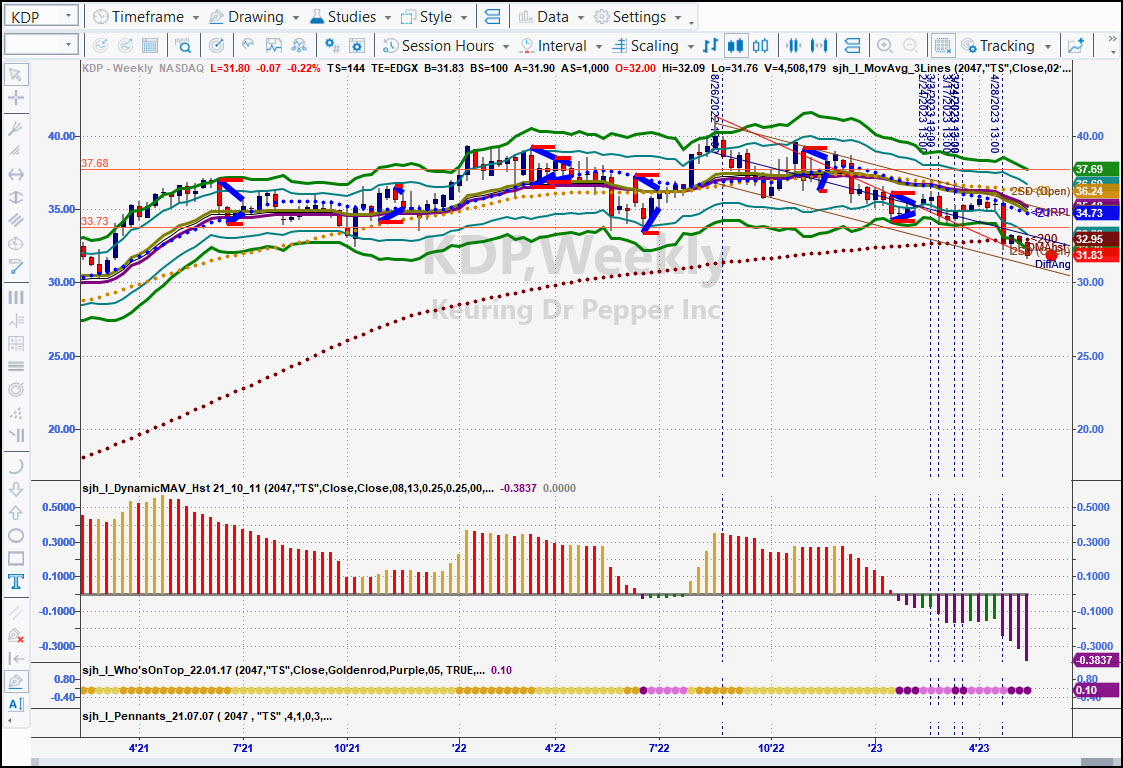Select the vertical double-arrow tool
The width and height of the screenshot is (1123, 768).
tap(16, 197)
